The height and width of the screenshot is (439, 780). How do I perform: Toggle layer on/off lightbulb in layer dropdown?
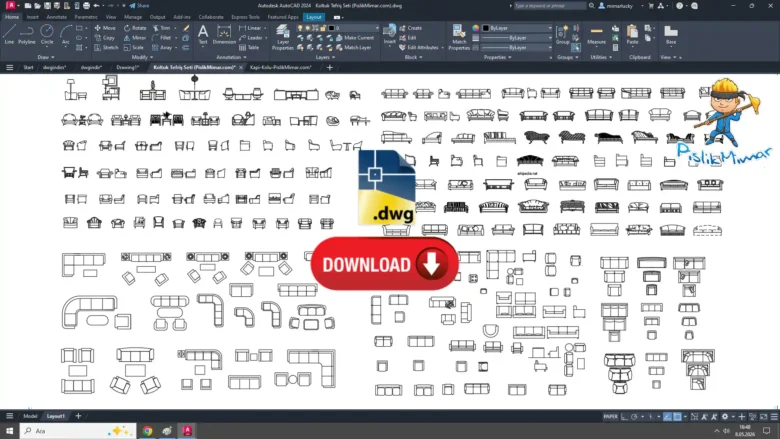(x=300, y=28)
